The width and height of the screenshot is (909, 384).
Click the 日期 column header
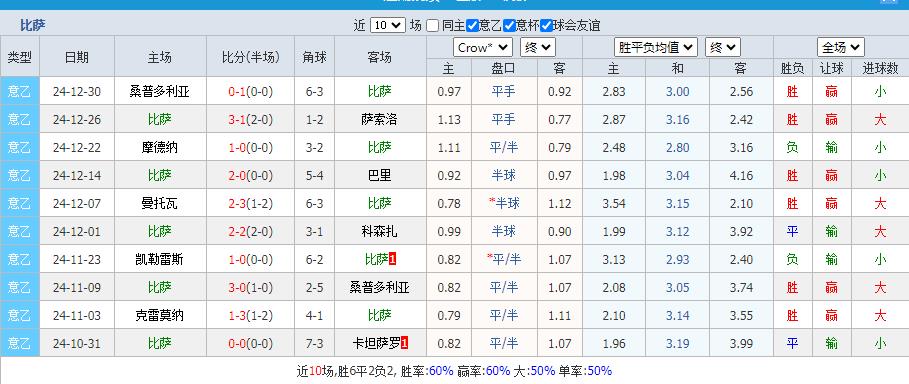[x=77, y=57]
